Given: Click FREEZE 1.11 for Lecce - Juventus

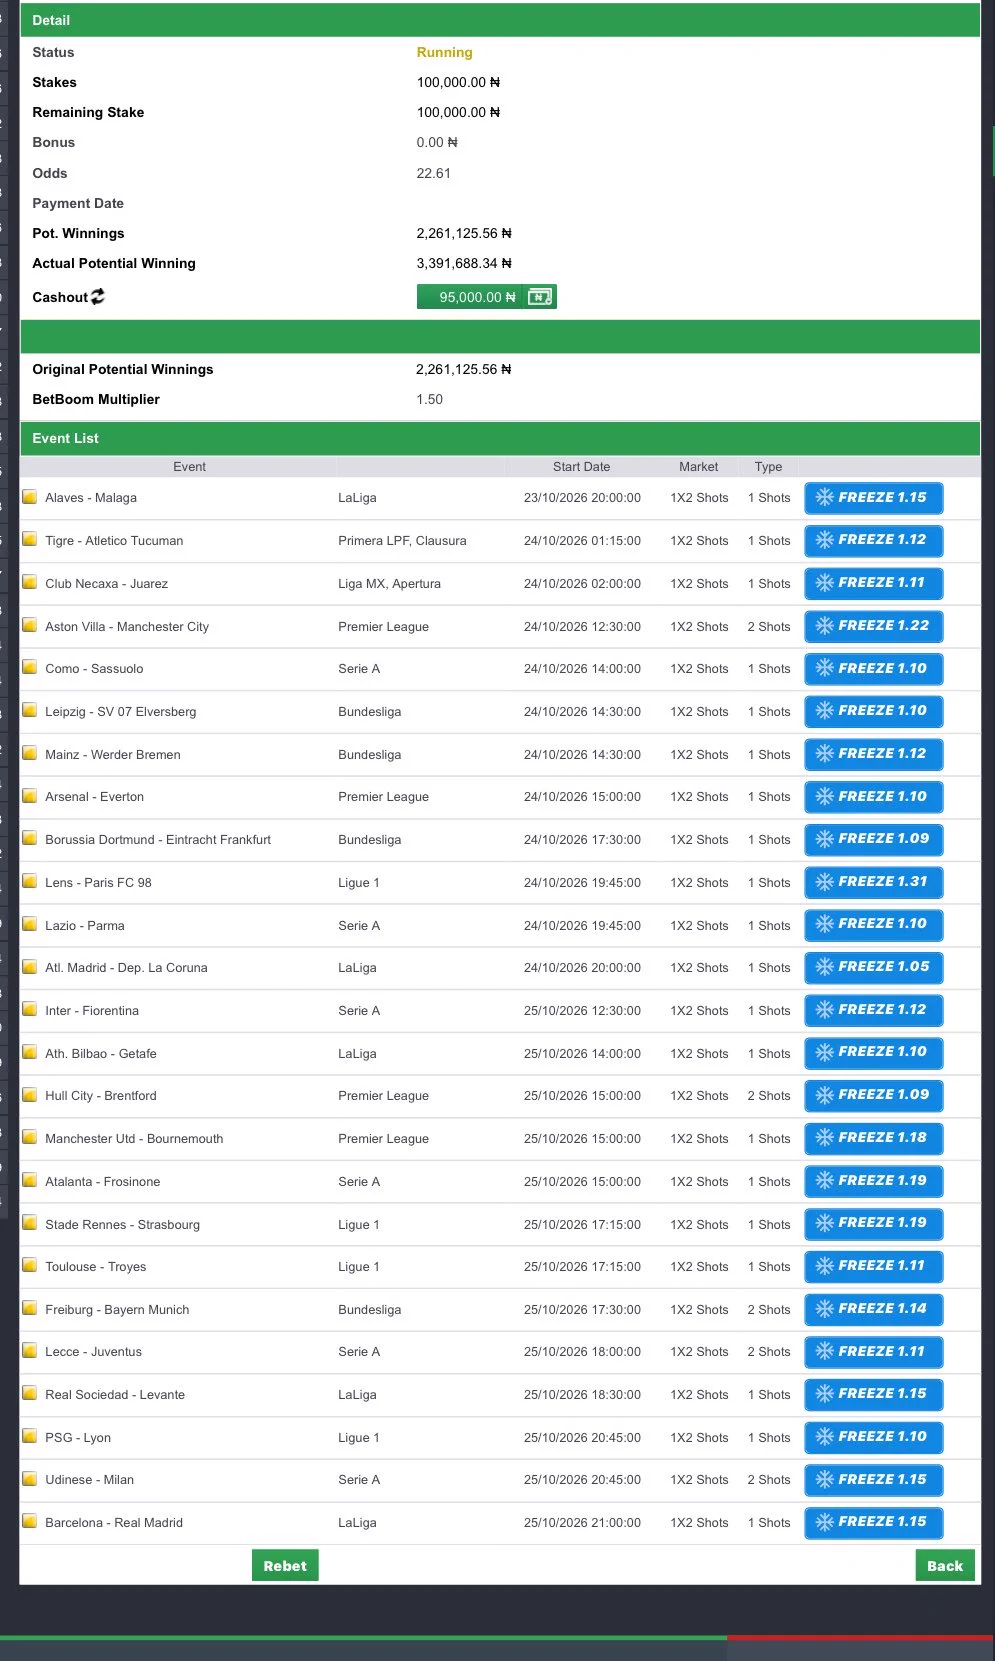Looking at the screenshot, I should click(874, 1352).
